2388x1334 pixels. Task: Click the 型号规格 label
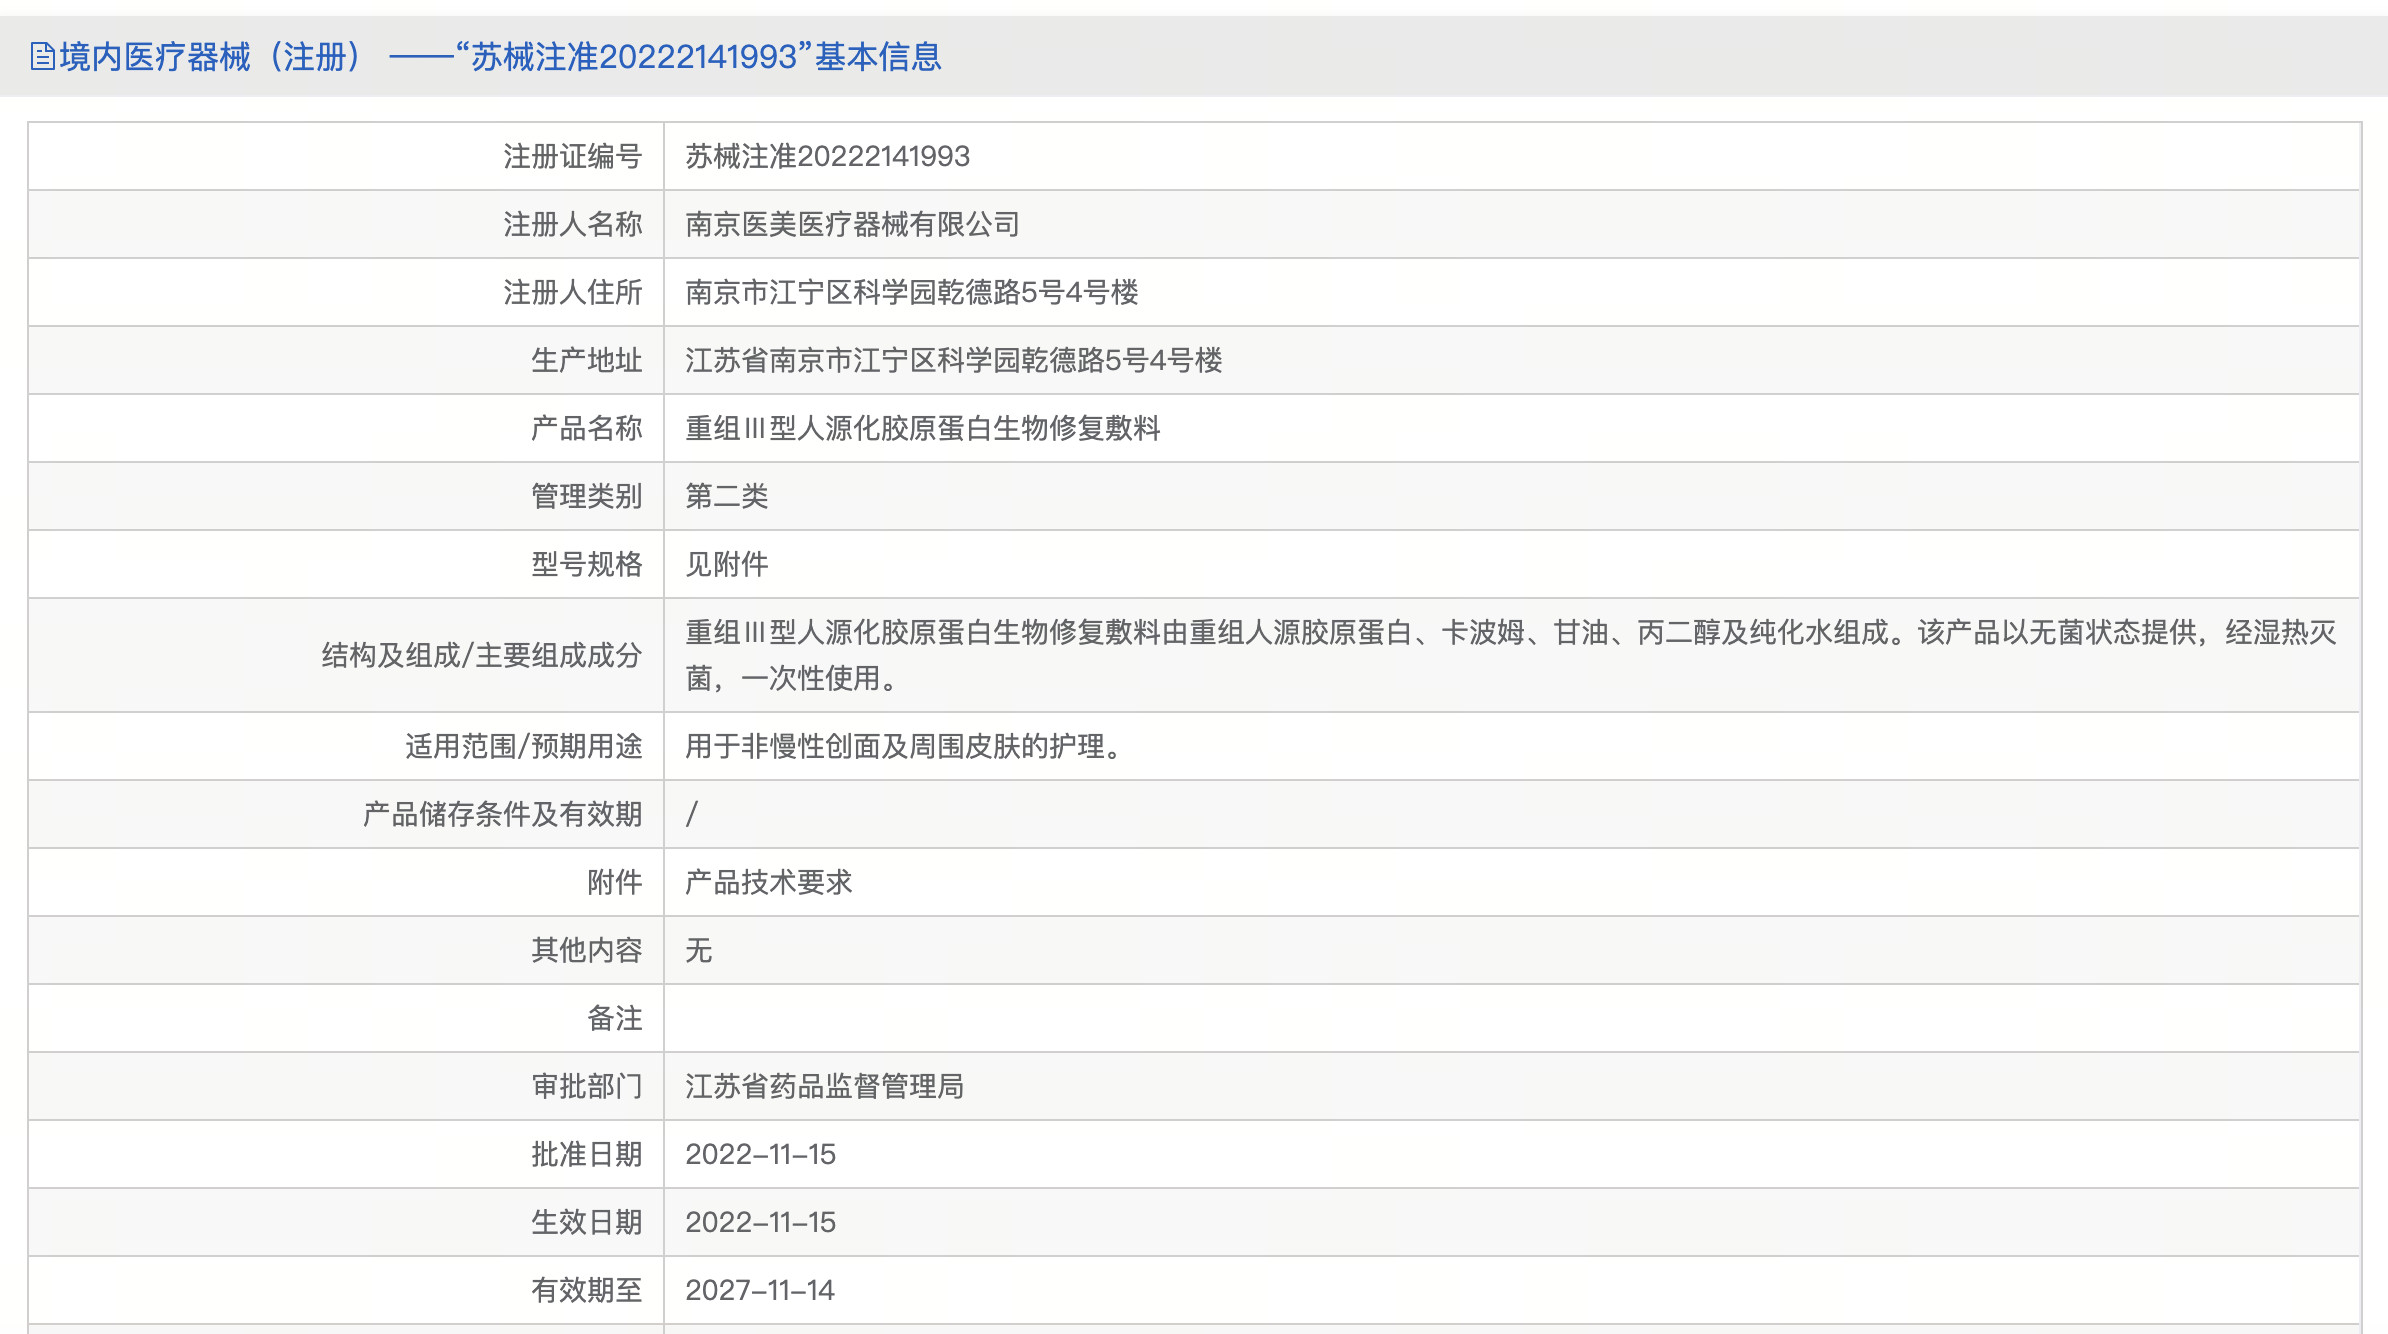click(x=586, y=565)
